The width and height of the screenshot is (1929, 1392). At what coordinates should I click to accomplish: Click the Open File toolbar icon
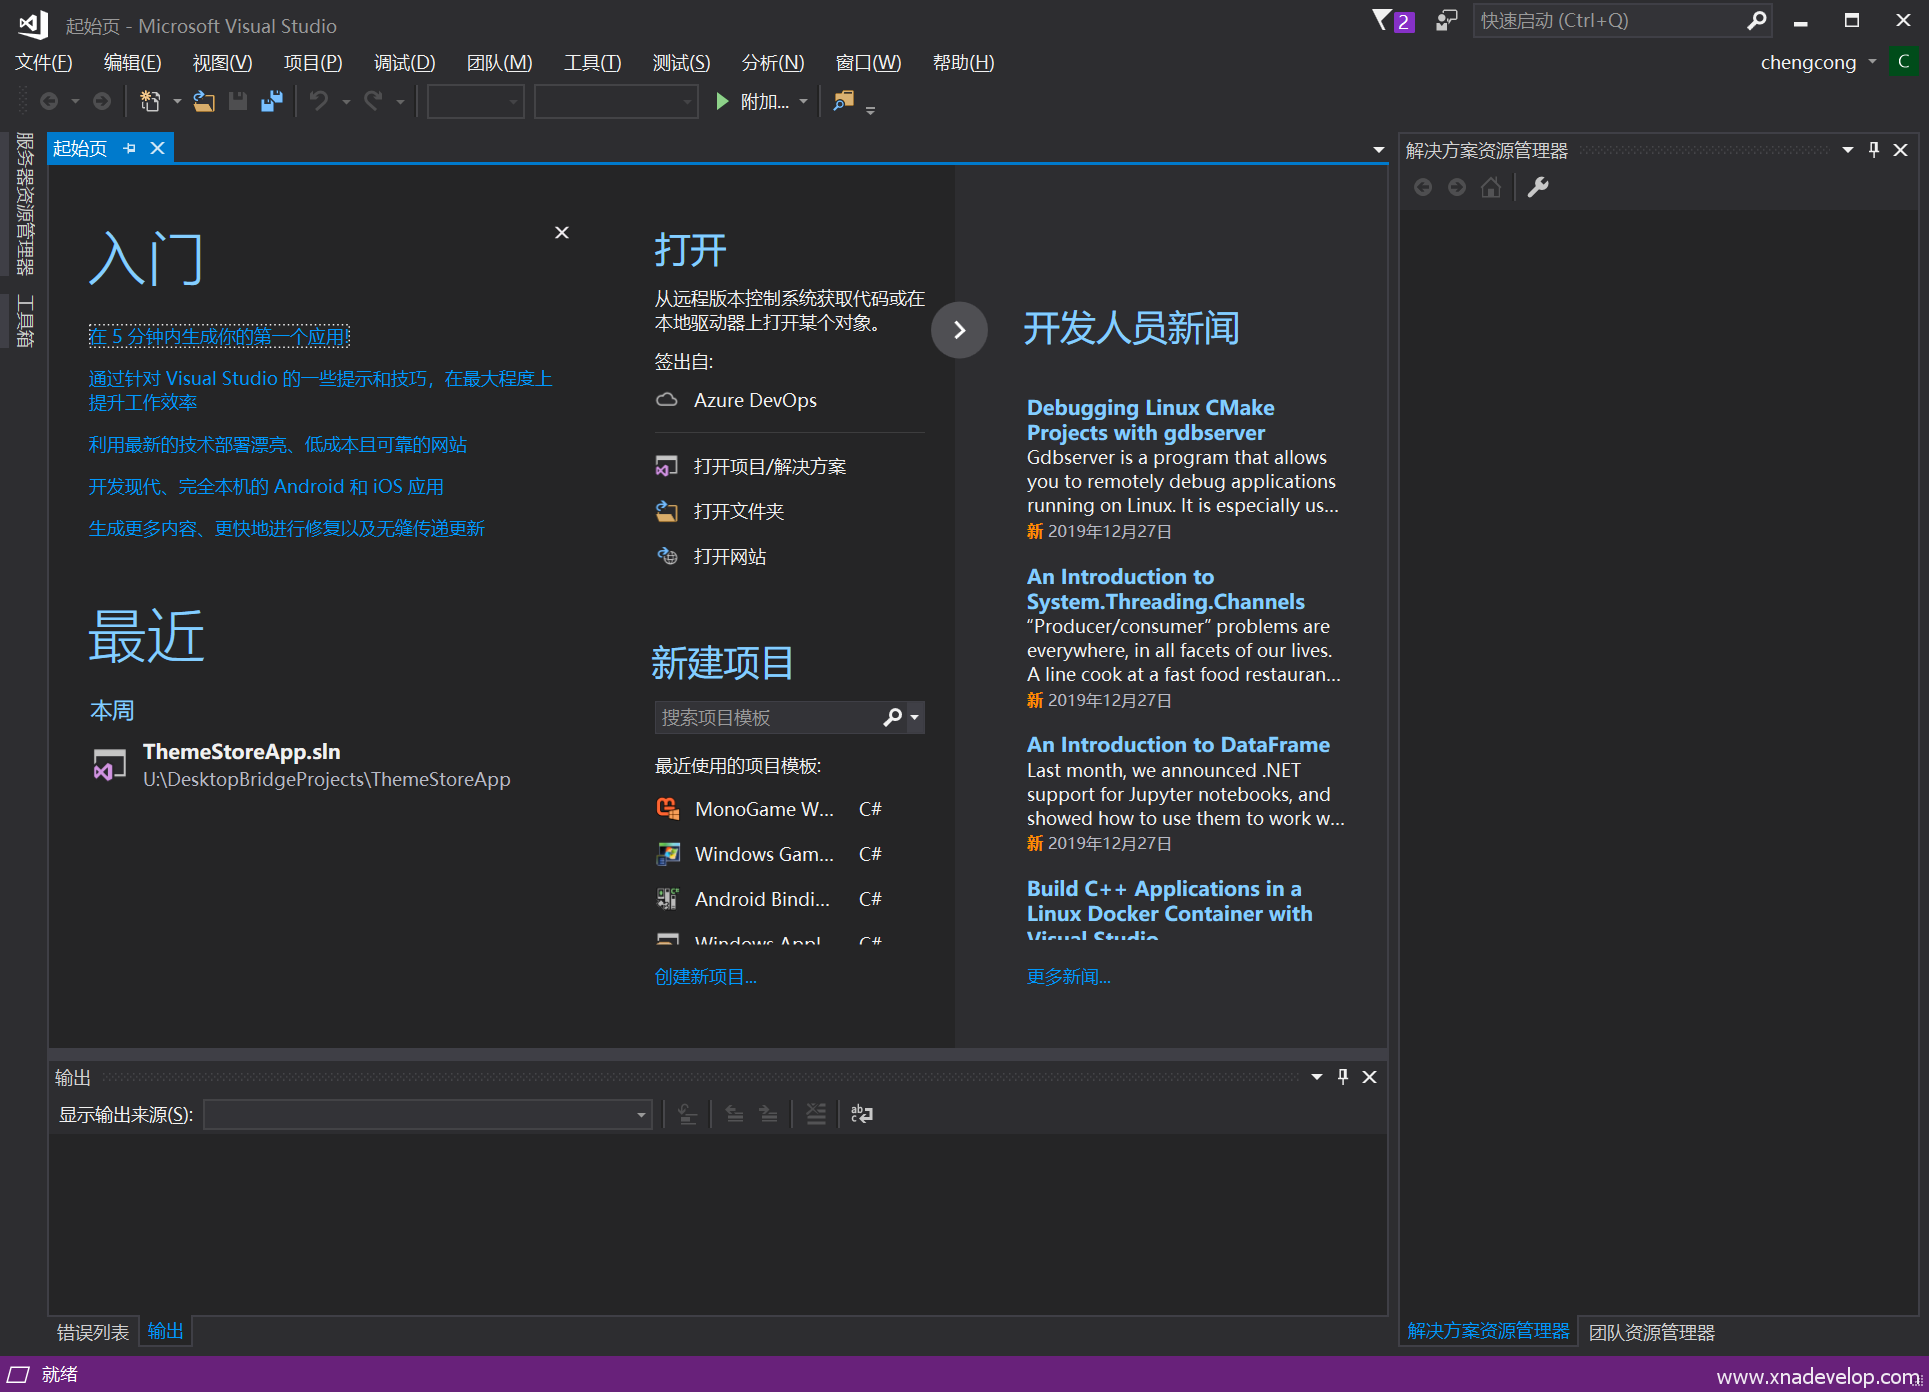point(204,101)
